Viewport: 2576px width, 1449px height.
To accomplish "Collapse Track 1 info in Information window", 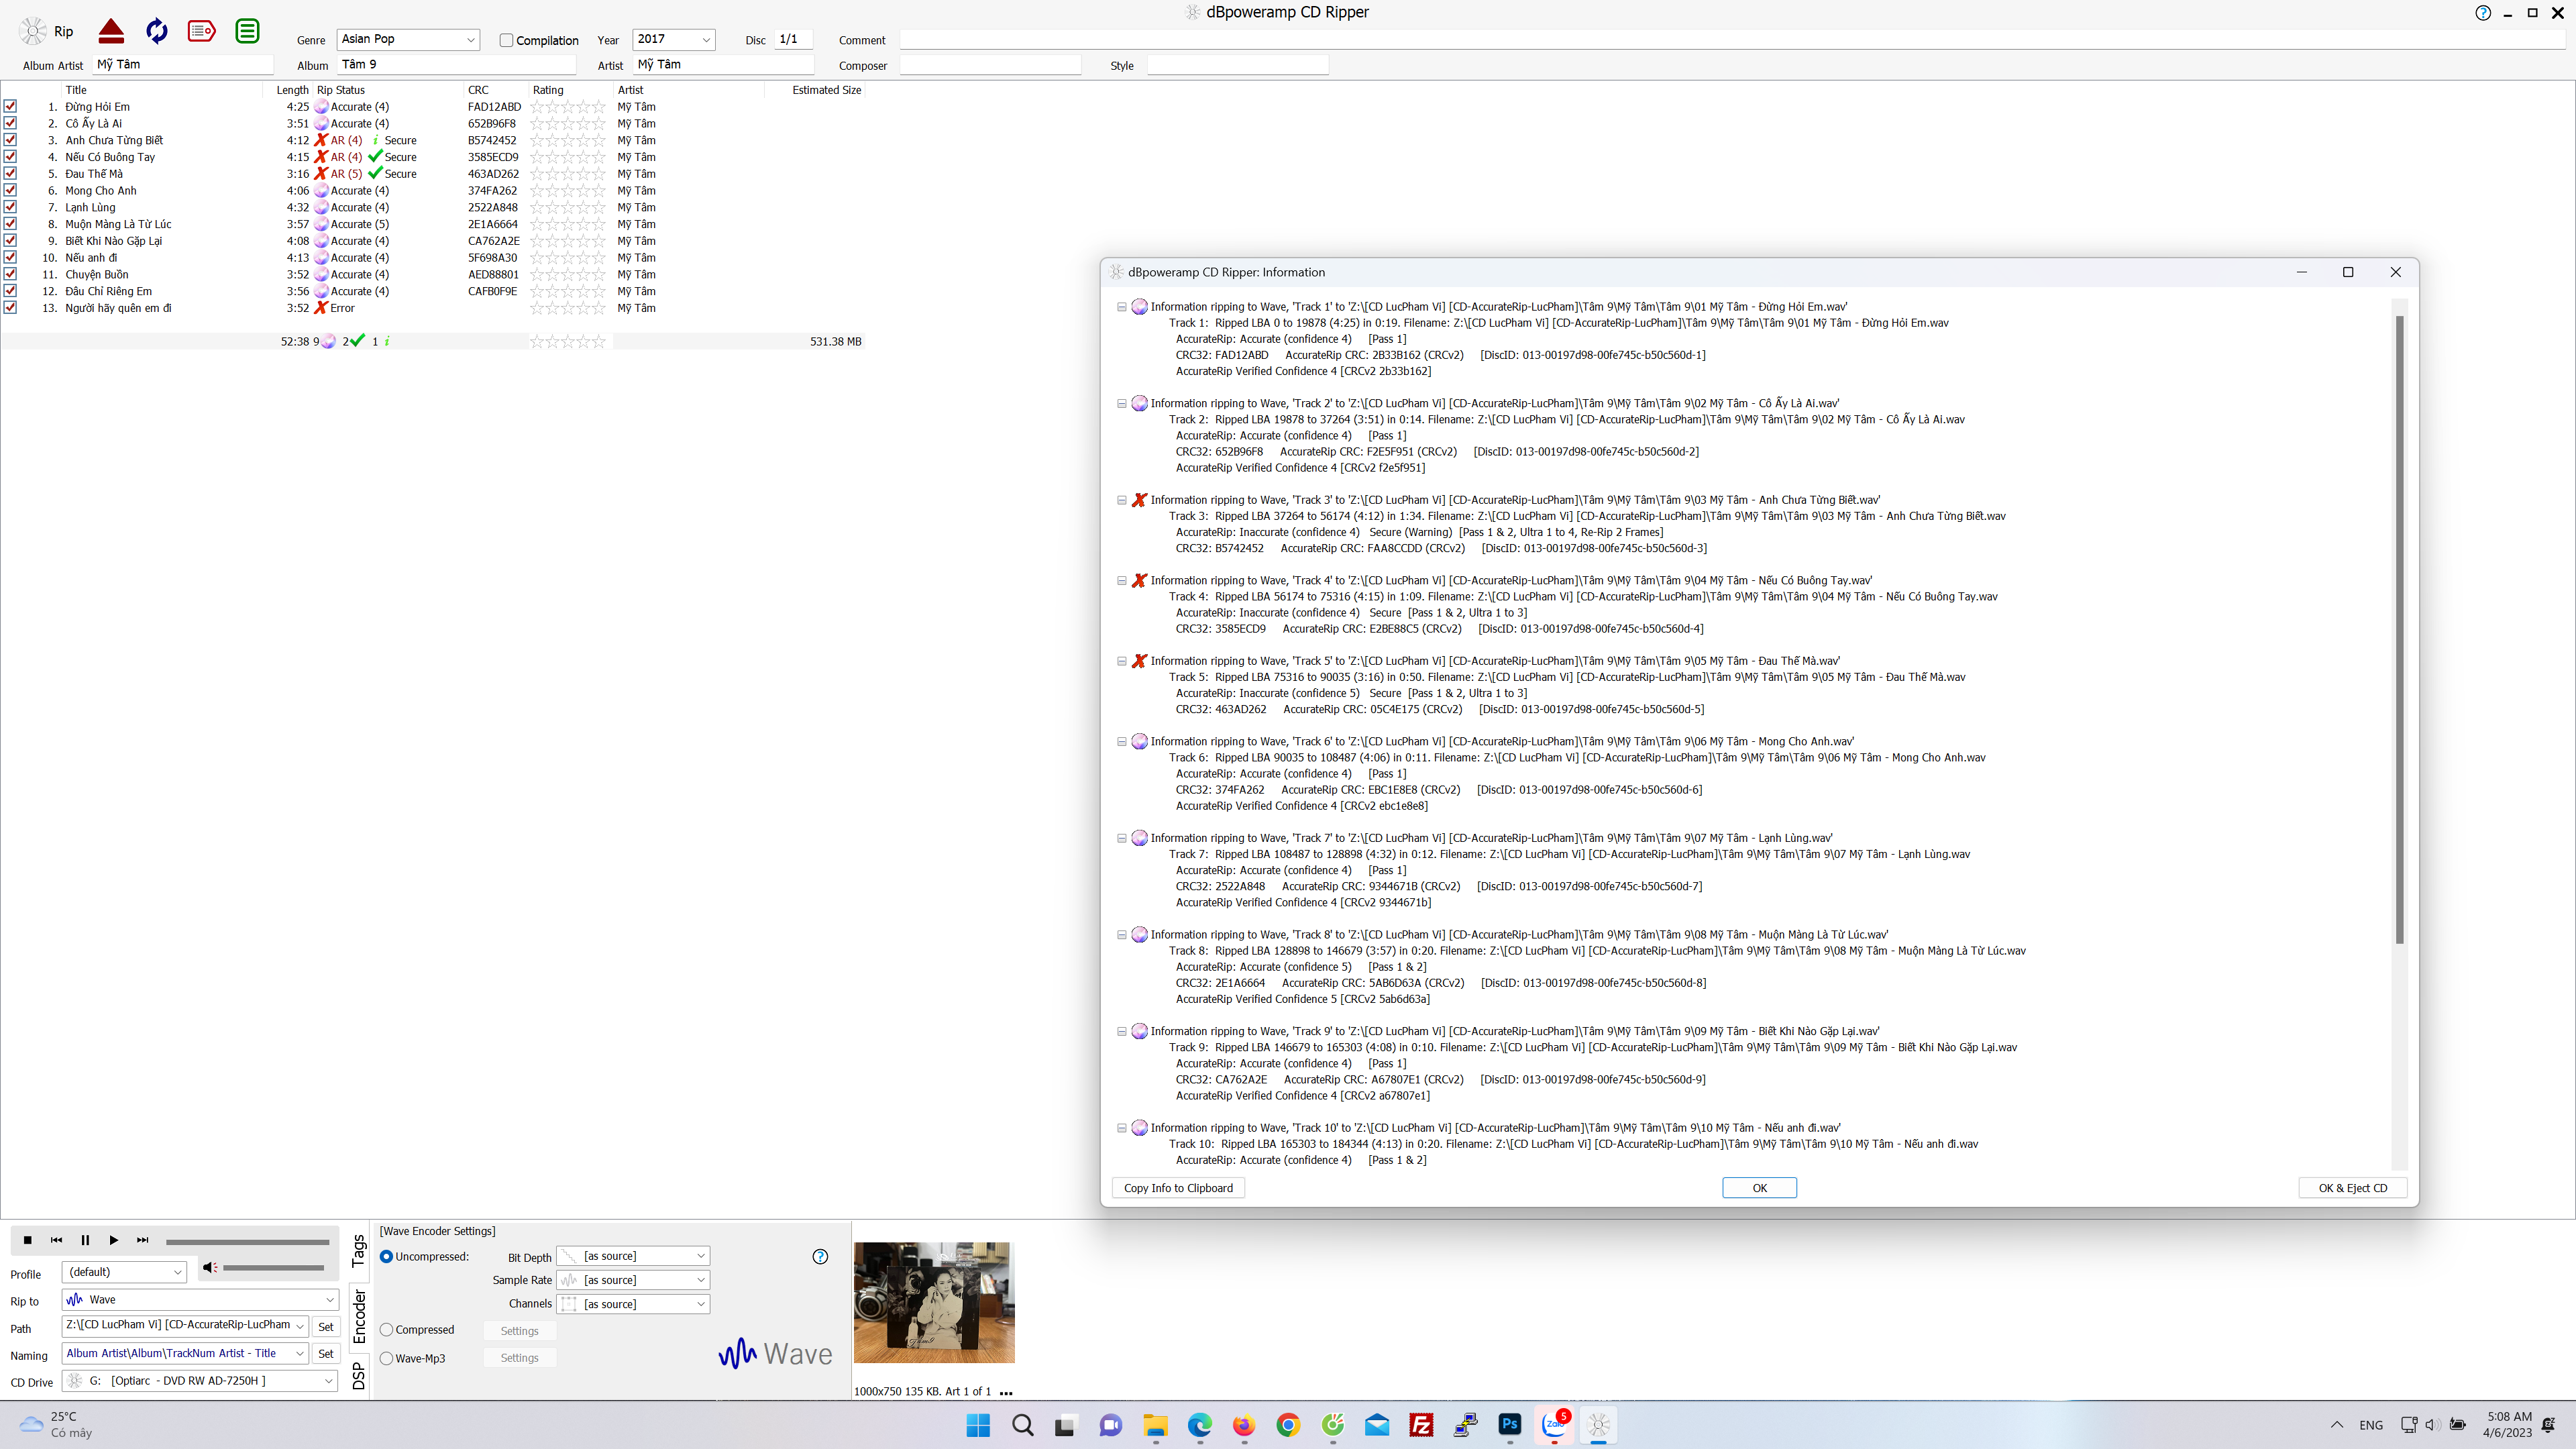I will pos(1121,307).
